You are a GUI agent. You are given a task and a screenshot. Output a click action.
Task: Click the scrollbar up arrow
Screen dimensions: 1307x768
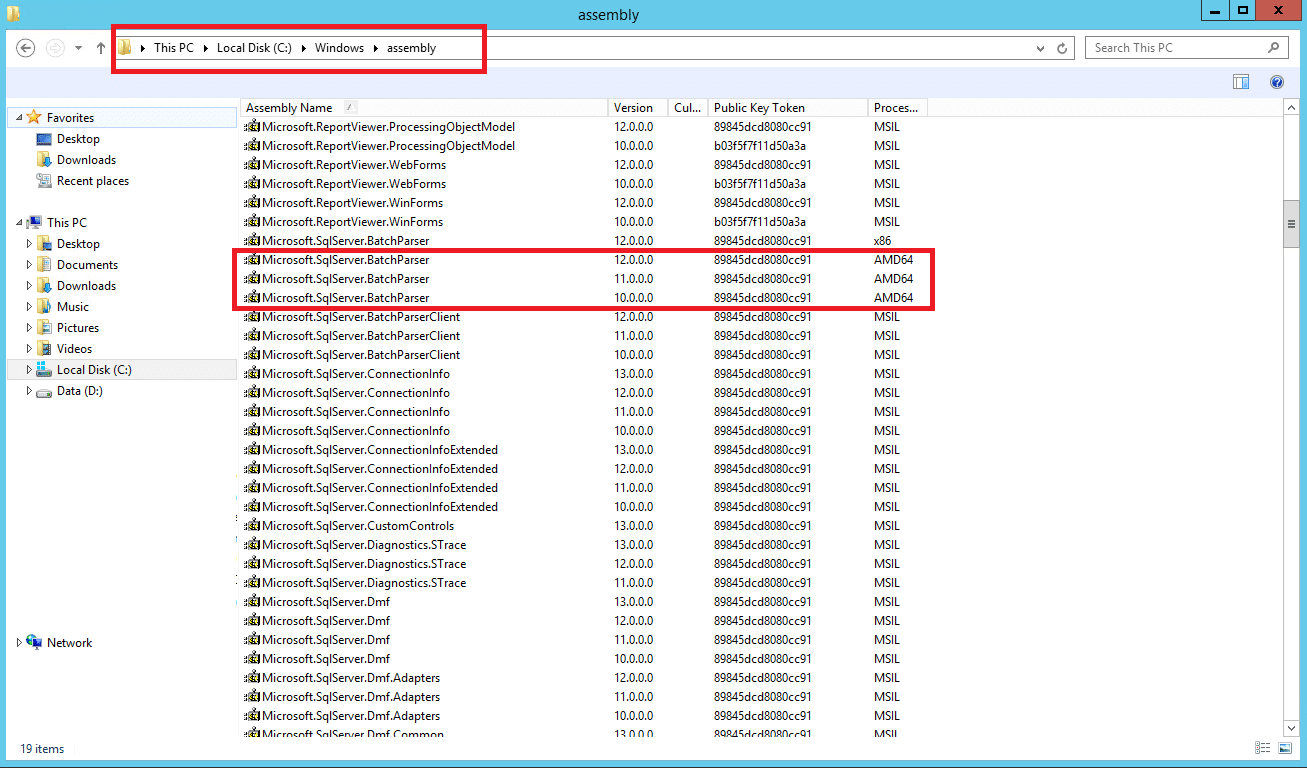pyautogui.click(x=1290, y=106)
